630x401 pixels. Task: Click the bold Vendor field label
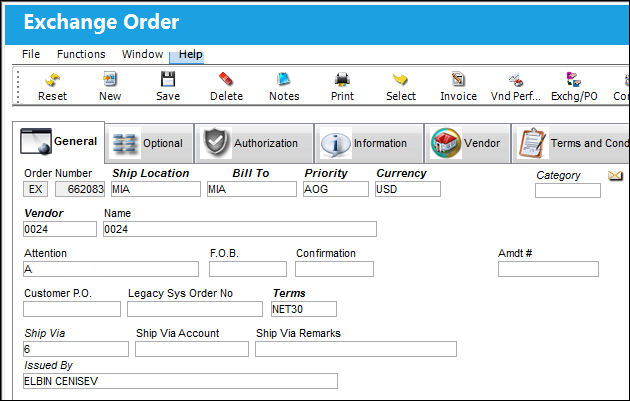click(x=44, y=213)
